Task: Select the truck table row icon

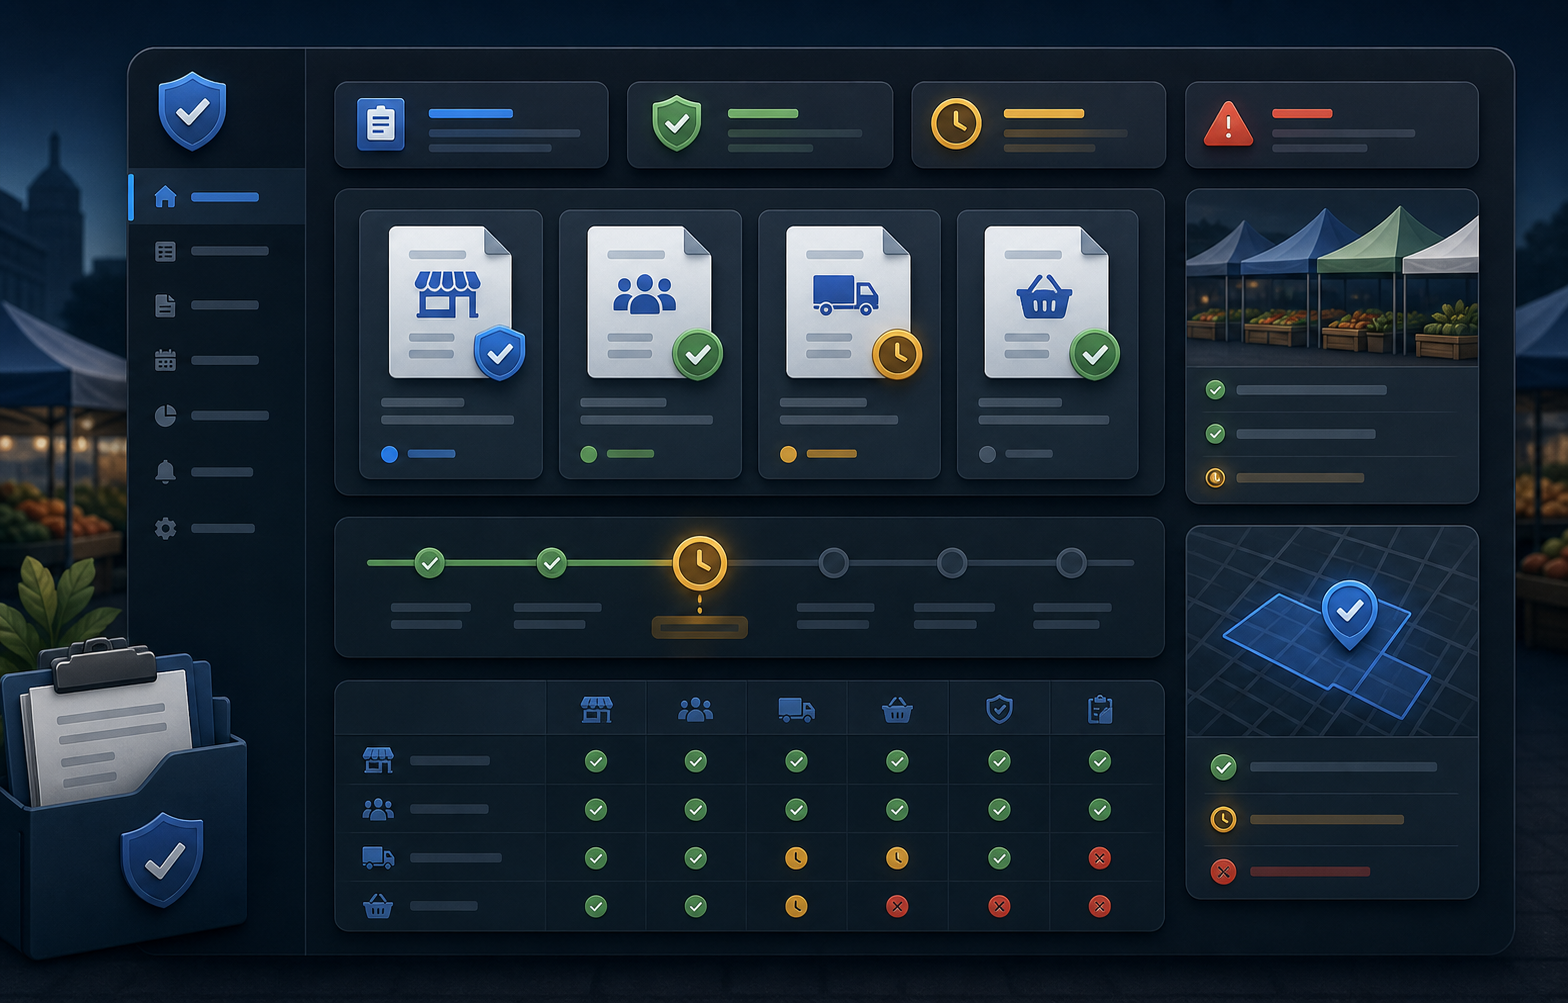Action: click(378, 857)
